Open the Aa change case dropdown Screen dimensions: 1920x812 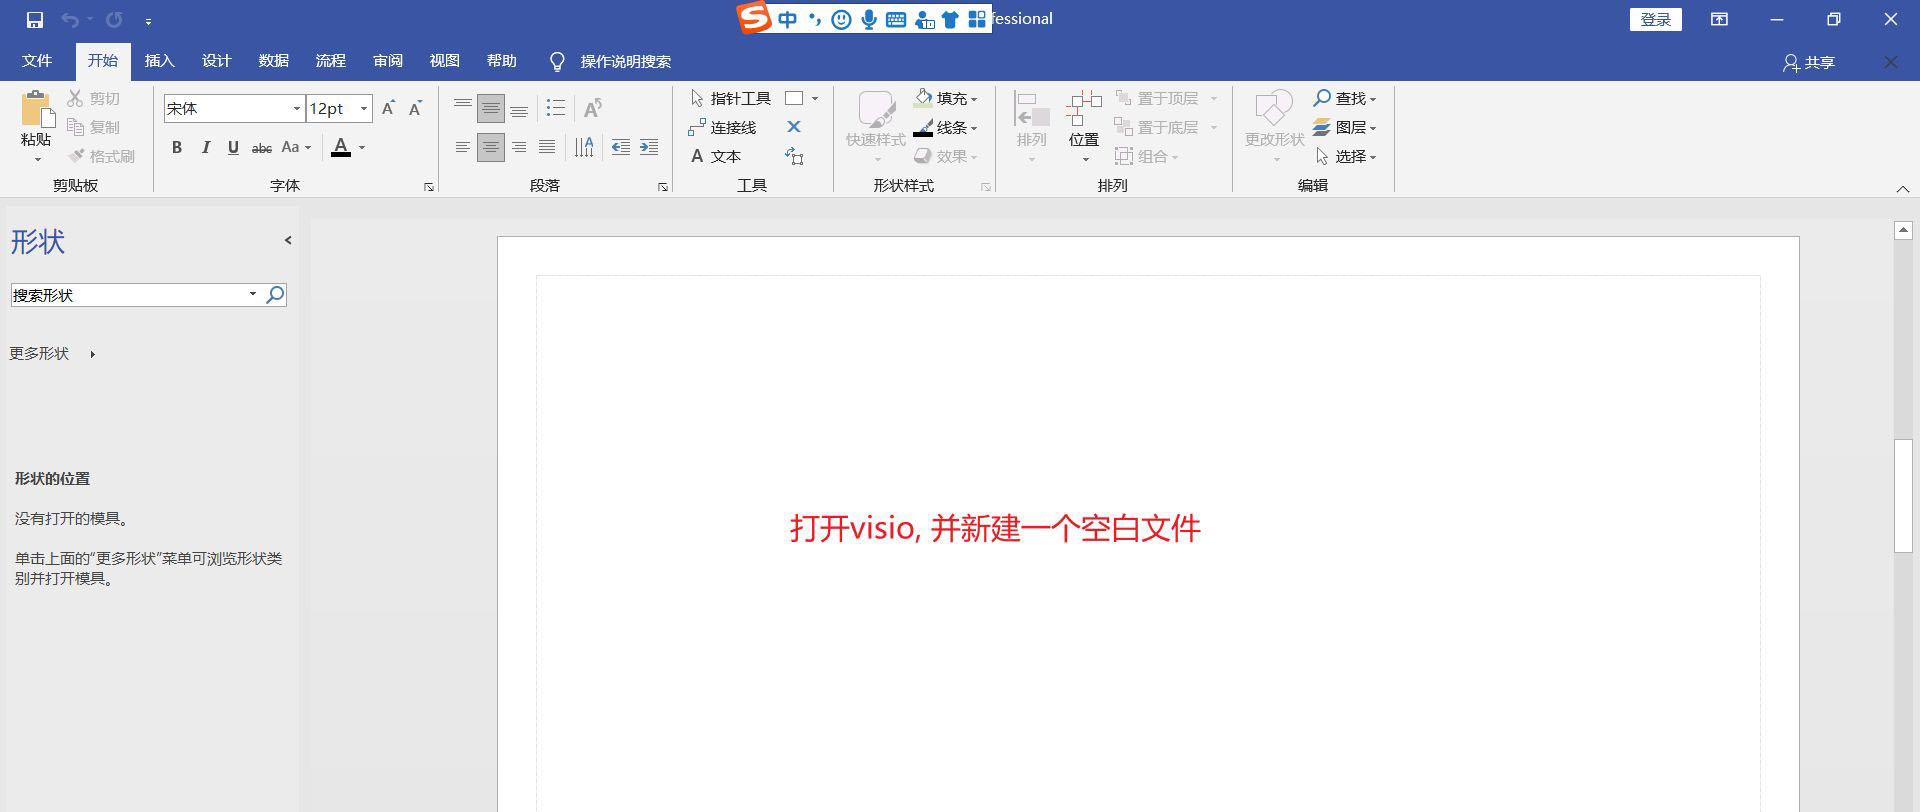296,148
